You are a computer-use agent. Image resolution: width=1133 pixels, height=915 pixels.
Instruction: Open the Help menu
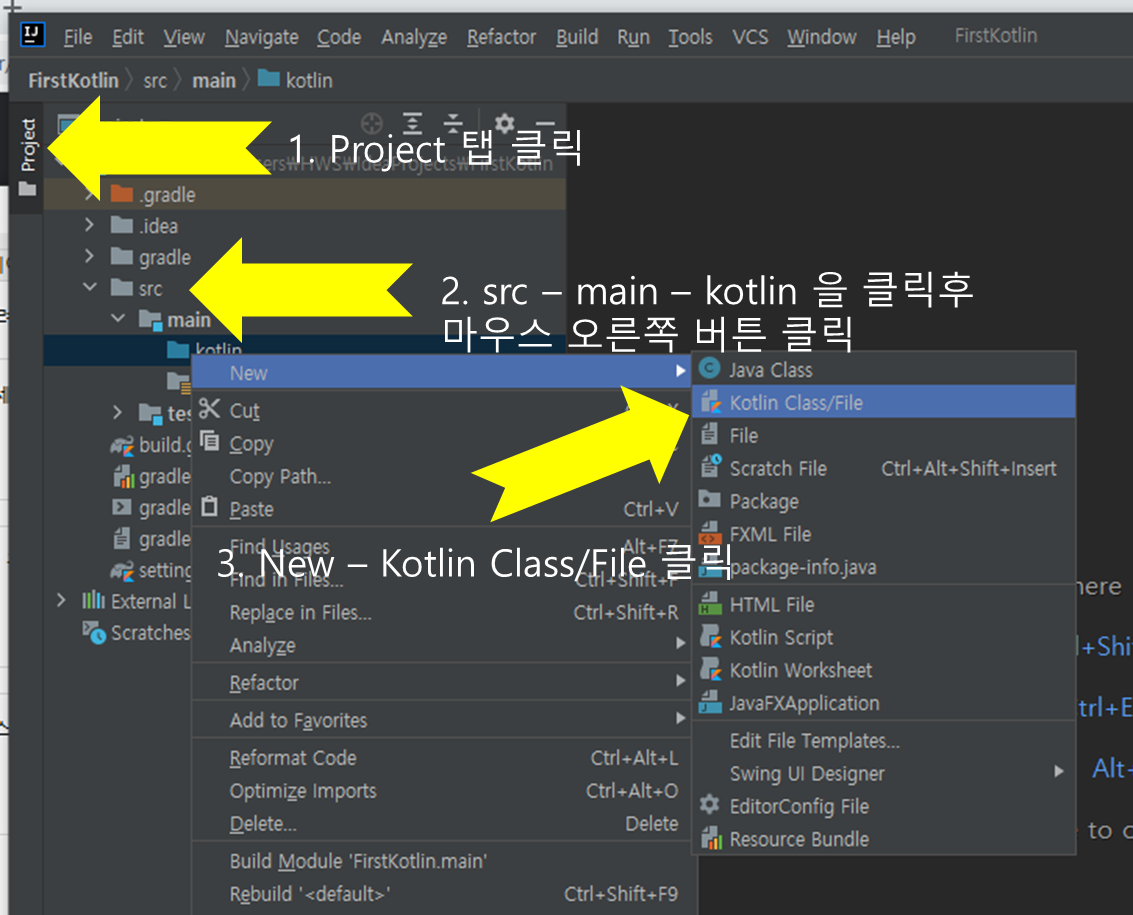pyautogui.click(x=896, y=37)
